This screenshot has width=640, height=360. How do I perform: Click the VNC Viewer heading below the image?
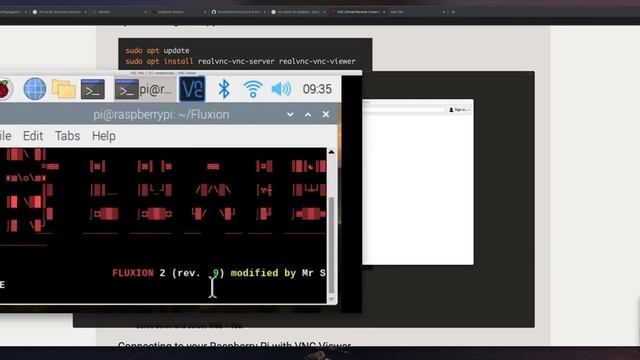click(234, 345)
